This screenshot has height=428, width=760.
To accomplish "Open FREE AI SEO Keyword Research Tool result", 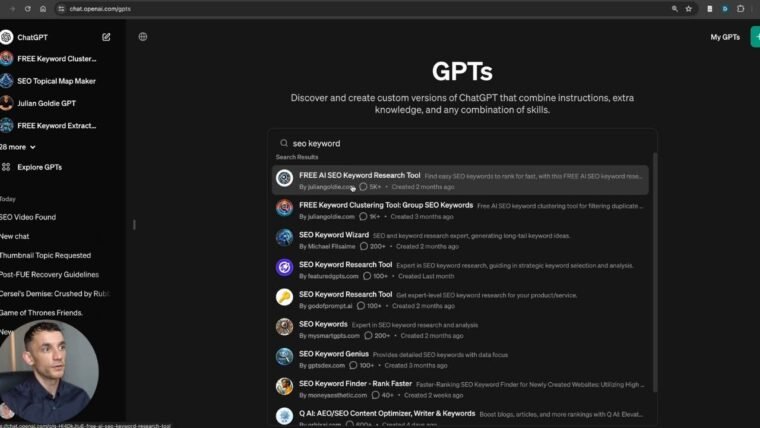I will [x=460, y=180].
